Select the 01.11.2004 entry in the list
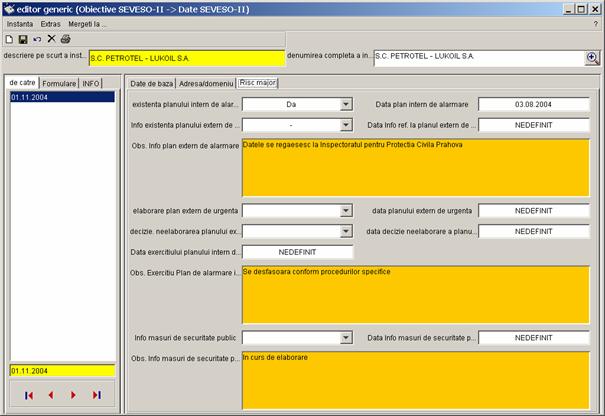 click(60, 98)
